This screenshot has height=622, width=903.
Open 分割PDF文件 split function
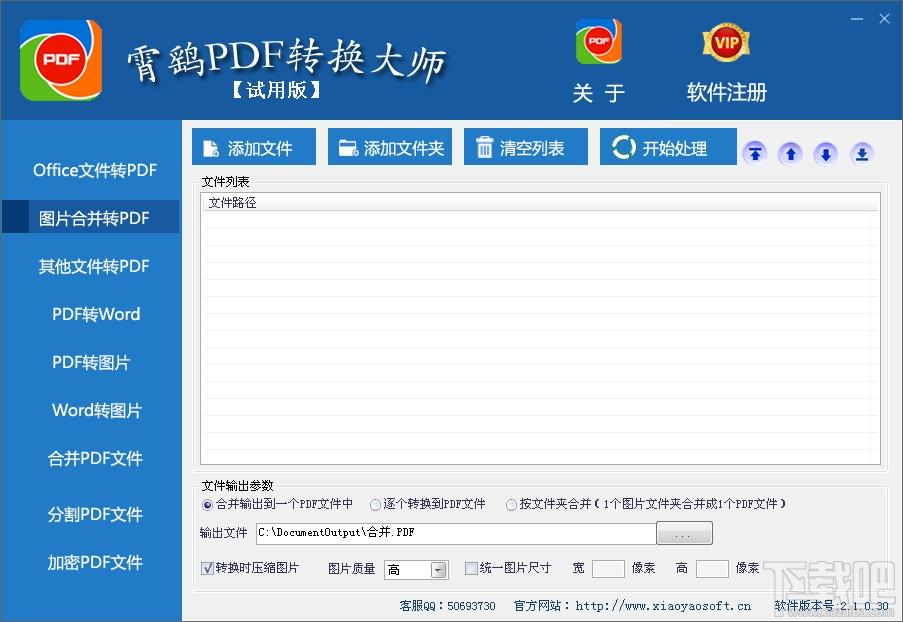coord(95,514)
